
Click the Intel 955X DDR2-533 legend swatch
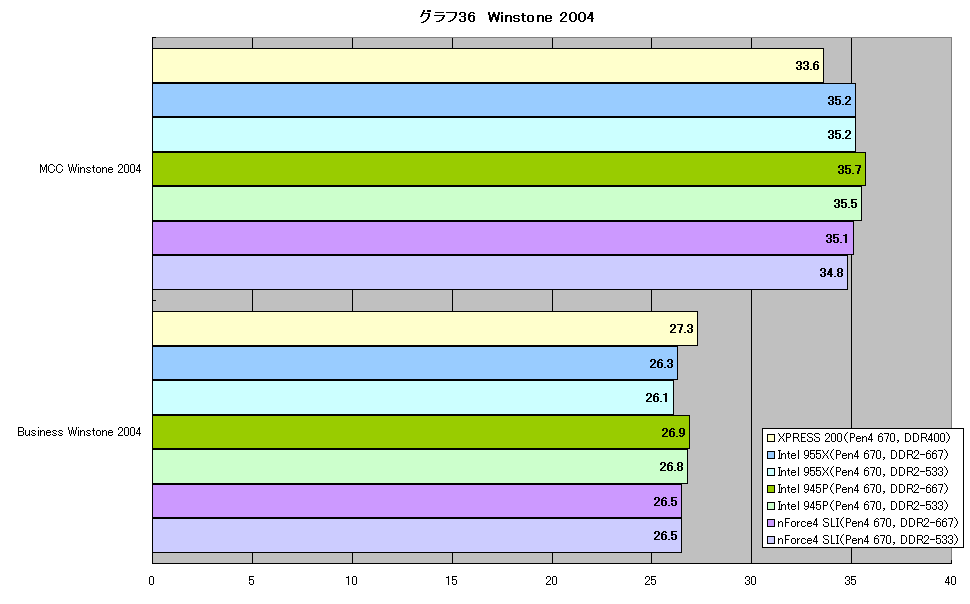[771, 472]
